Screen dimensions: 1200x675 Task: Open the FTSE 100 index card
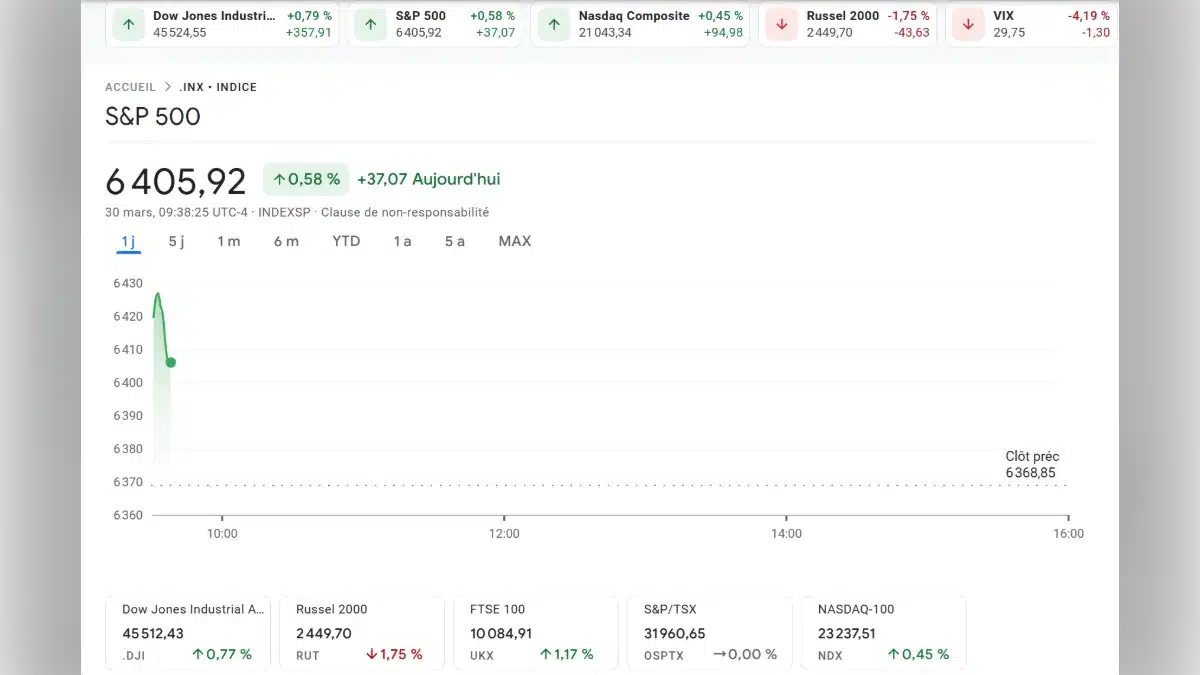531,632
